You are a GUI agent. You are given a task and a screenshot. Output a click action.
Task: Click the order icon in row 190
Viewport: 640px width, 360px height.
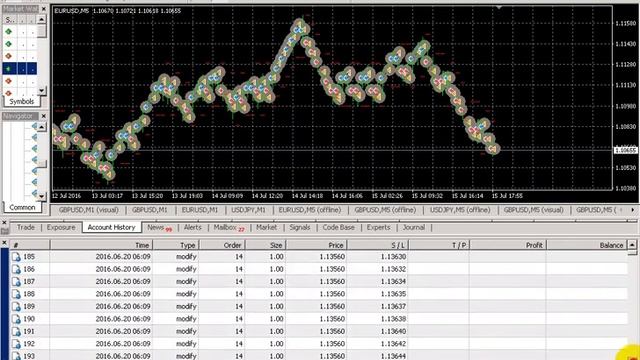(16, 319)
